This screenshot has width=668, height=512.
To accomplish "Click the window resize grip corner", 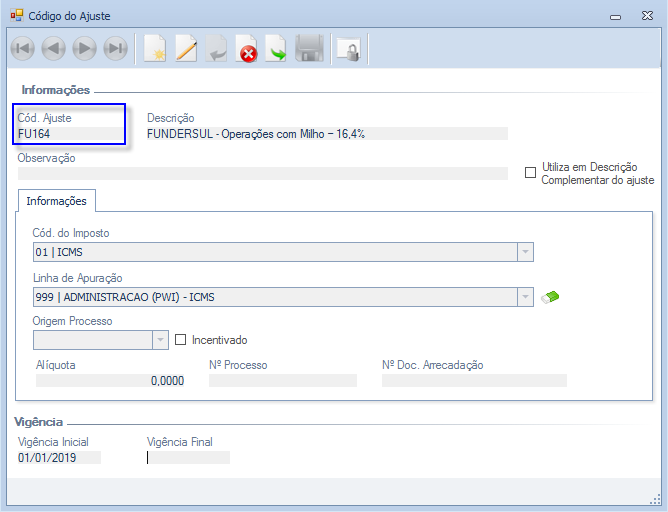I will coord(655,500).
